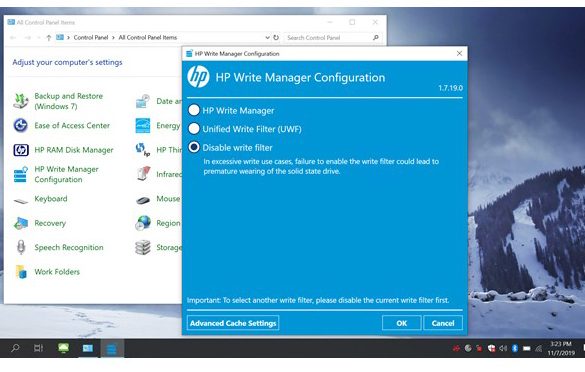Select the HP Write Manager radio button
The width and height of the screenshot is (585, 372).
(194, 110)
